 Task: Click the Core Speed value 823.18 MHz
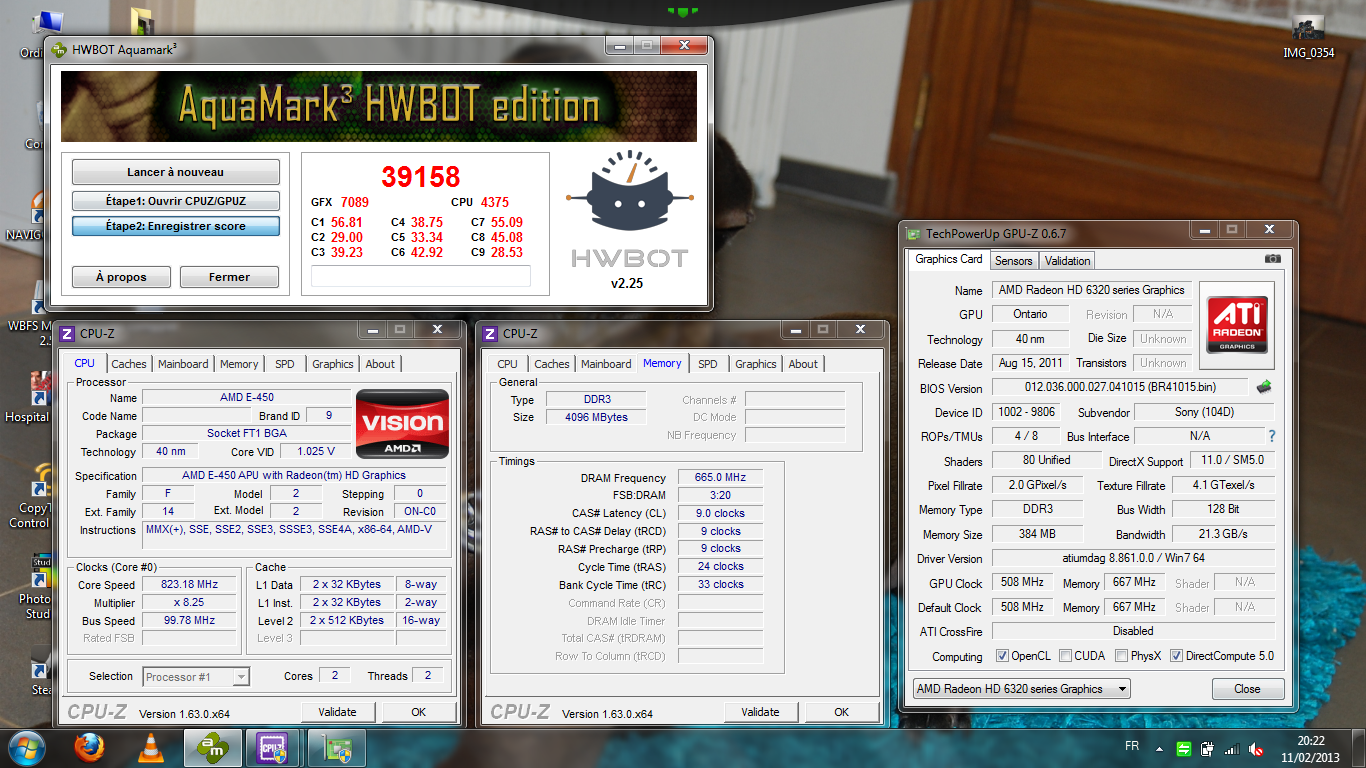click(x=188, y=585)
